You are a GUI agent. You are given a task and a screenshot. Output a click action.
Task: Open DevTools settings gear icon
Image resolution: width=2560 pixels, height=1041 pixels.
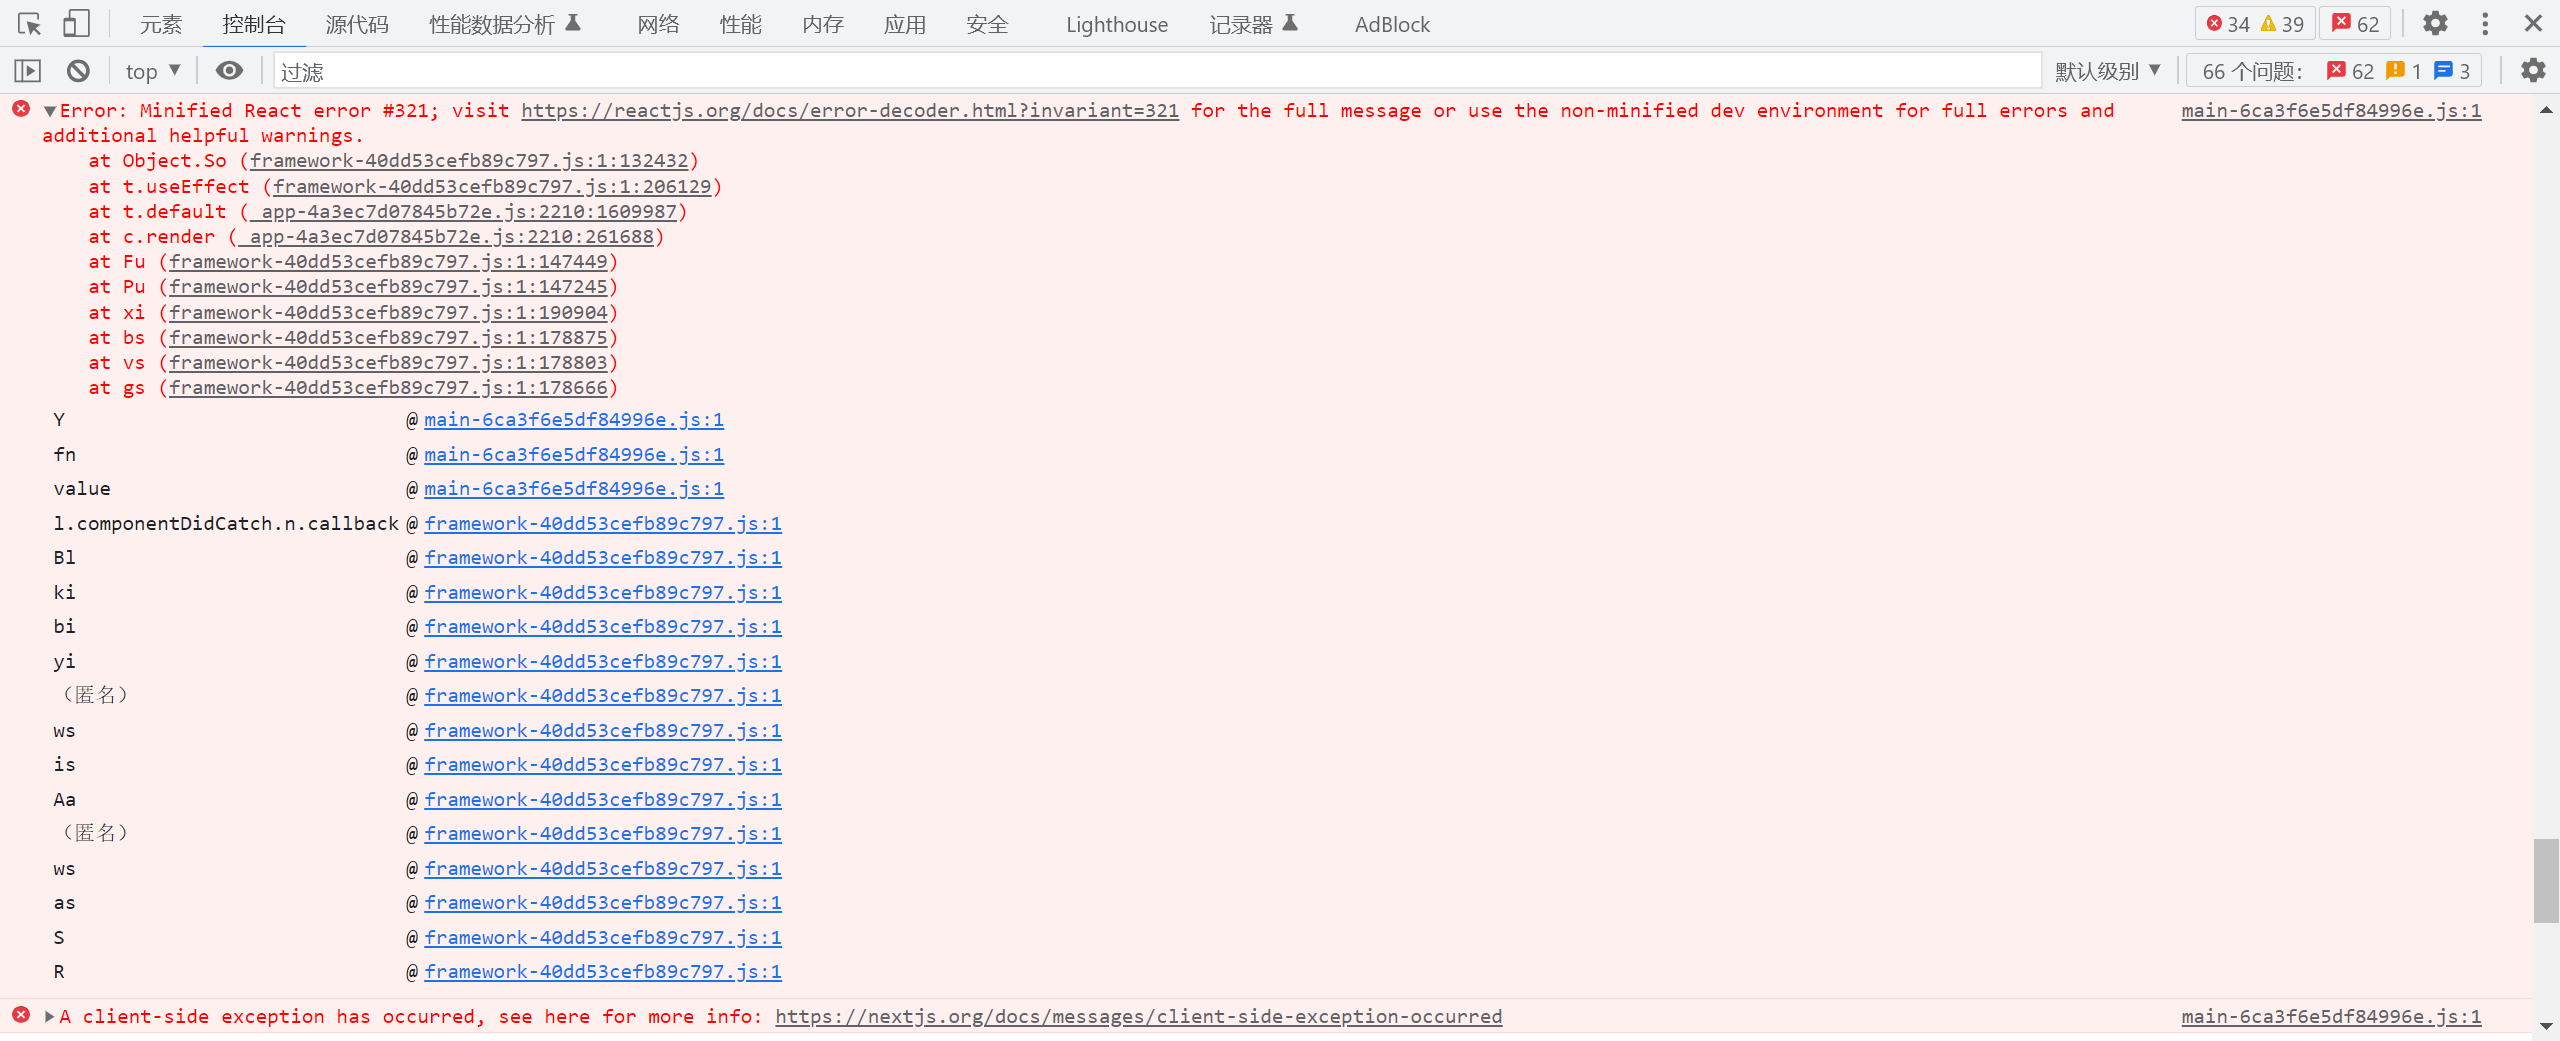point(2436,23)
